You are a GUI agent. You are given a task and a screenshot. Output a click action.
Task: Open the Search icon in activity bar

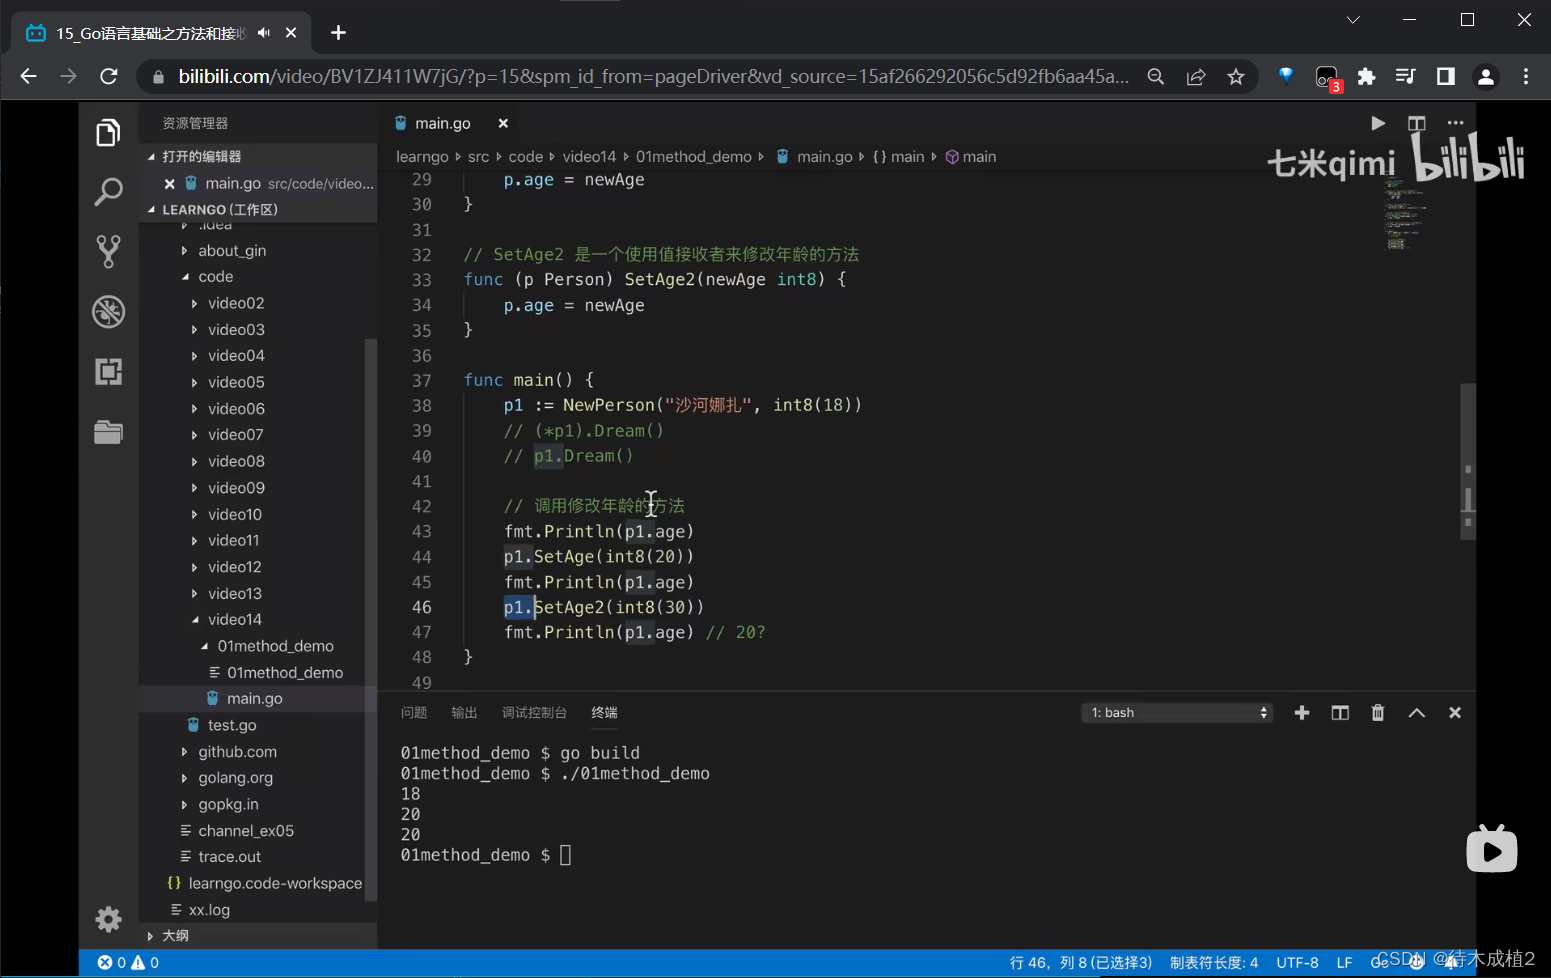108,191
